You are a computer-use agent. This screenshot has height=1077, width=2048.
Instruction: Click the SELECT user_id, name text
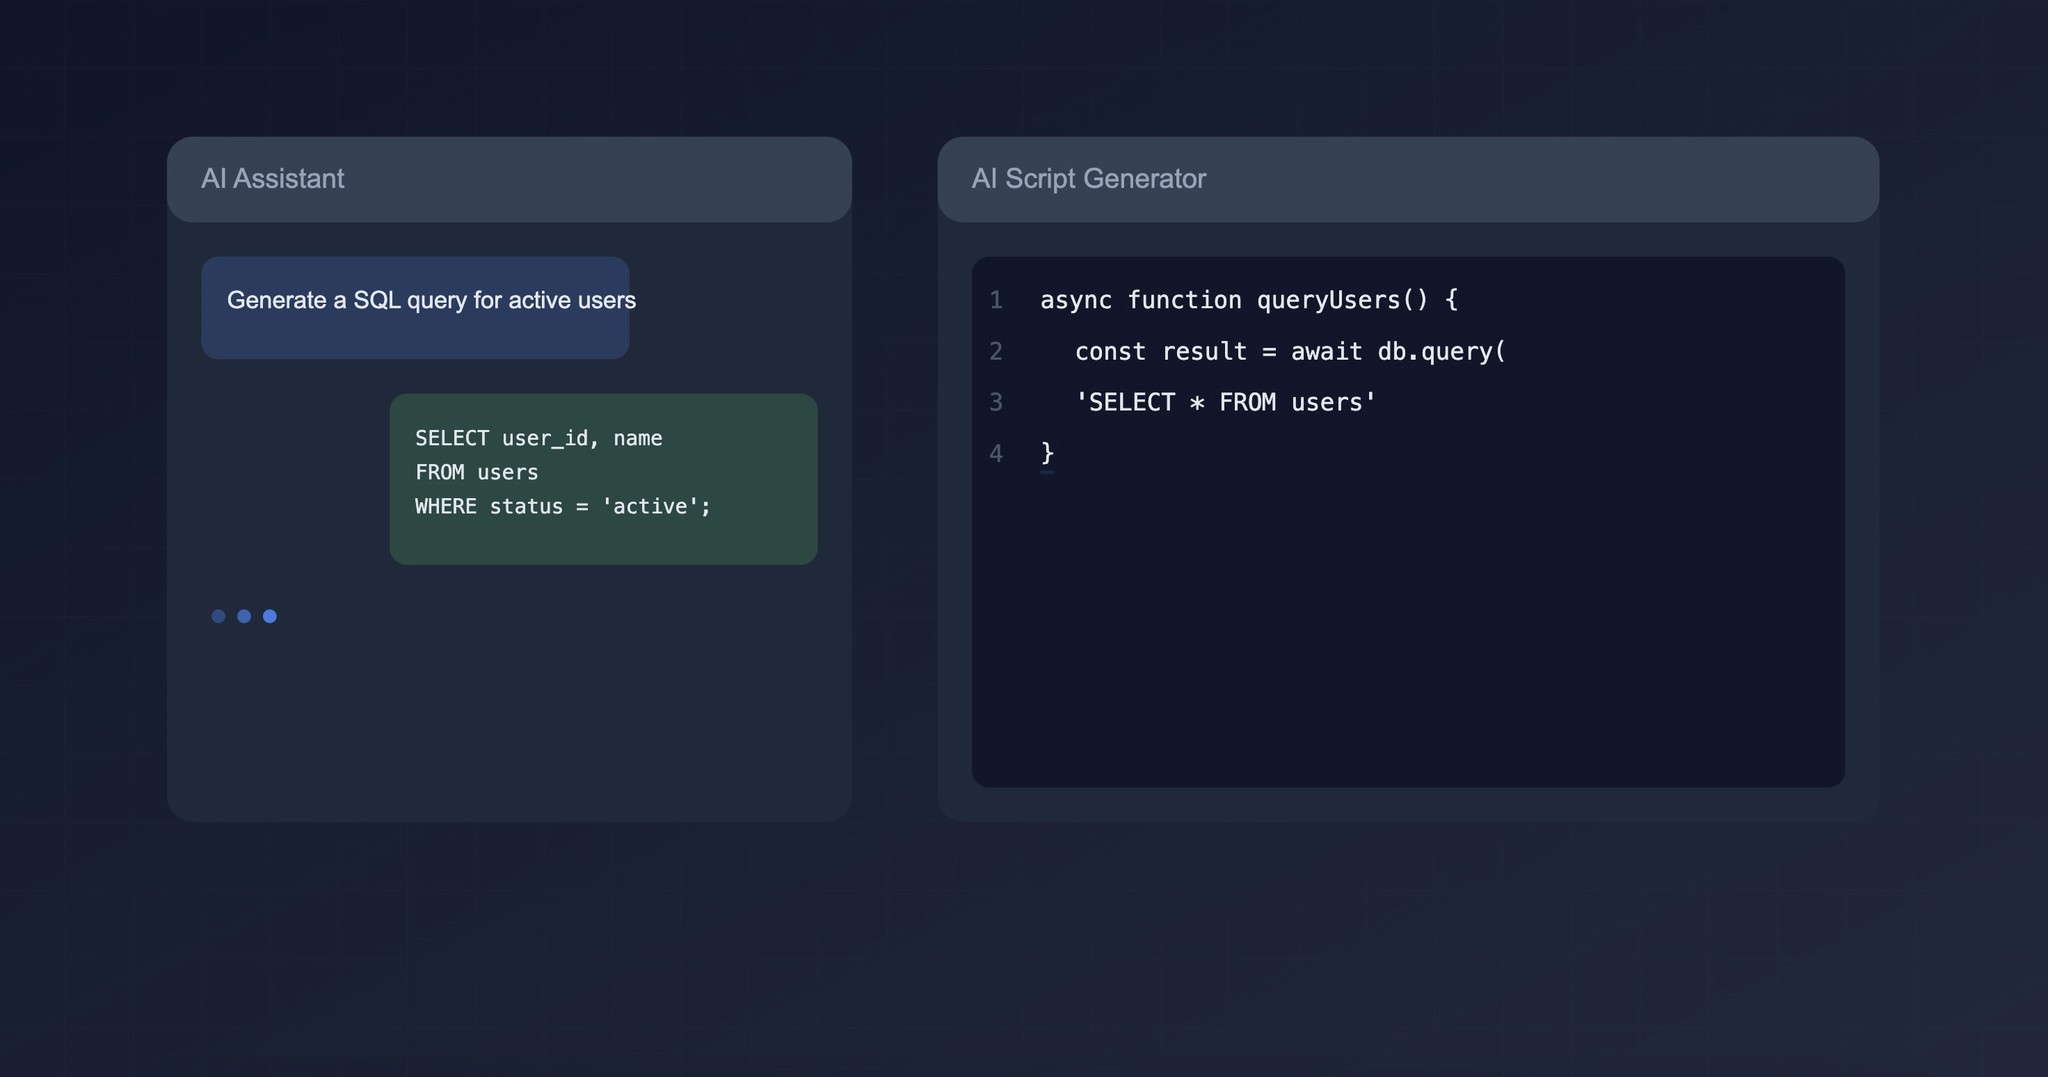pyautogui.click(x=538, y=438)
